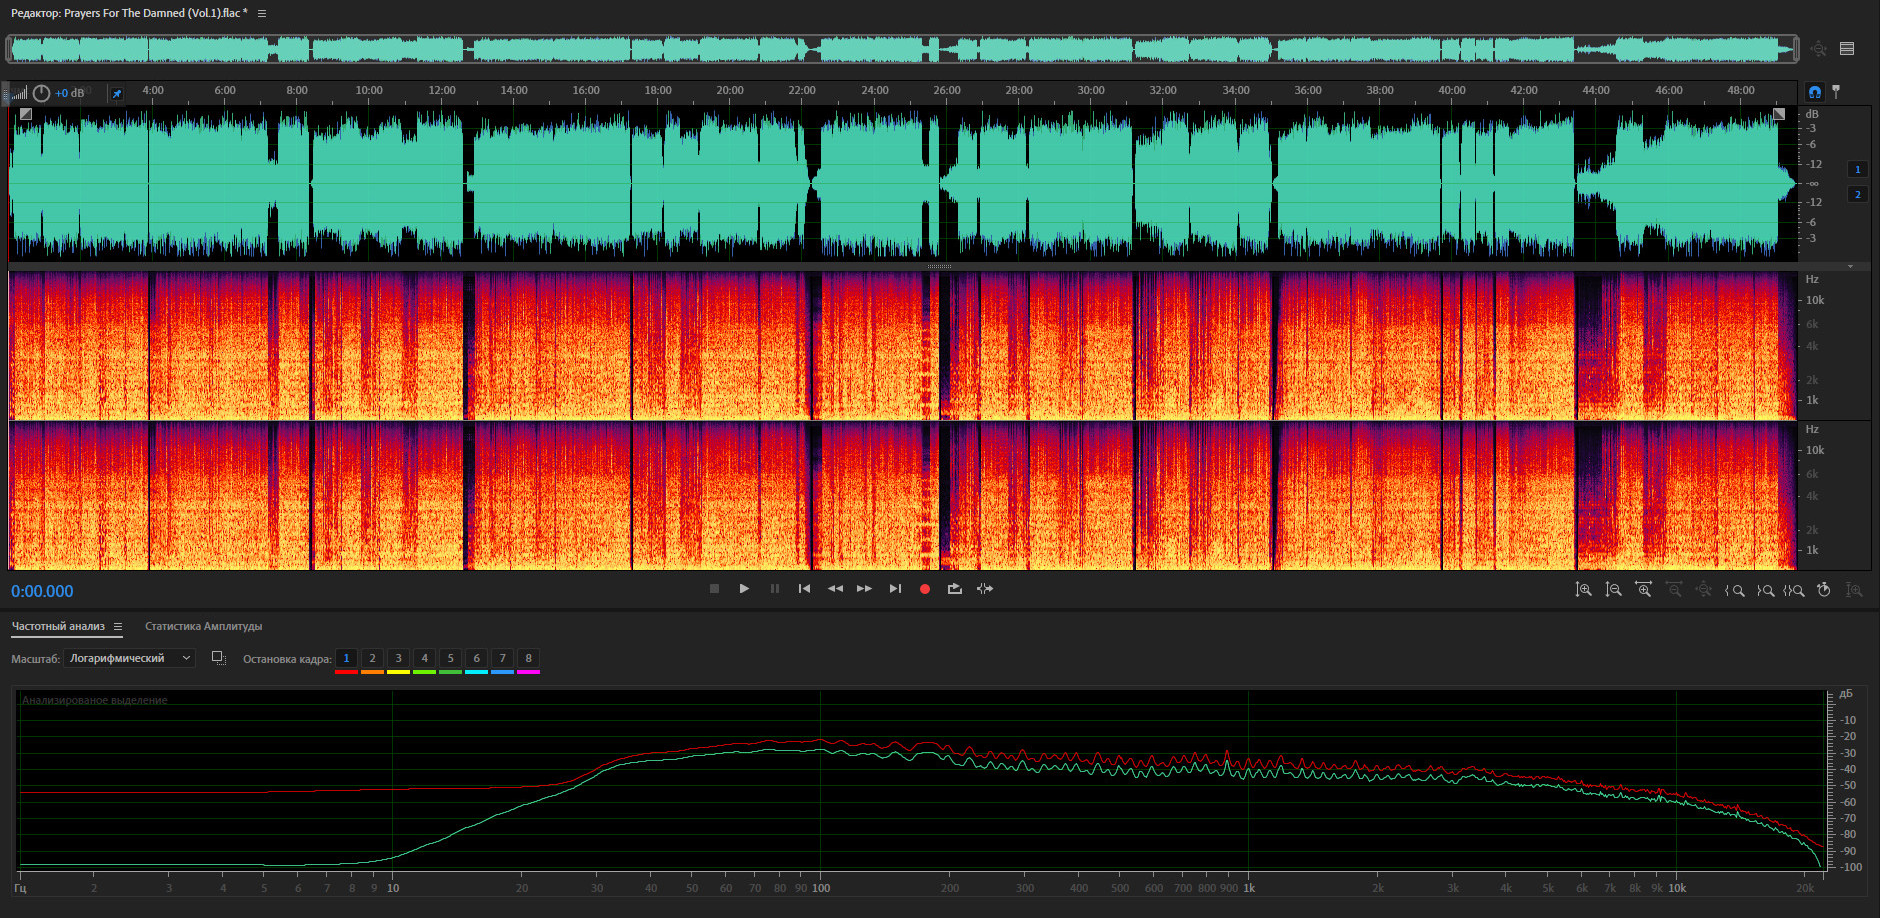Open the Частотный анализ panel menu
Image resolution: width=1880 pixels, height=918 pixels.
coord(118,627)
